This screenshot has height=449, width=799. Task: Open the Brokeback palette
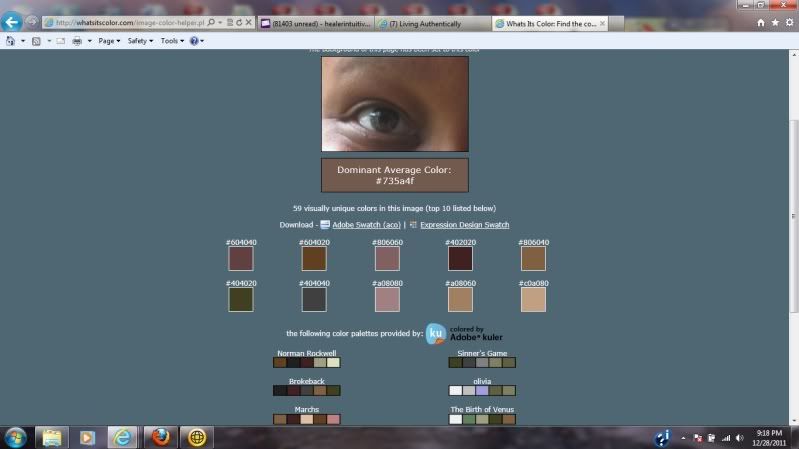click(x=307, y=391)
